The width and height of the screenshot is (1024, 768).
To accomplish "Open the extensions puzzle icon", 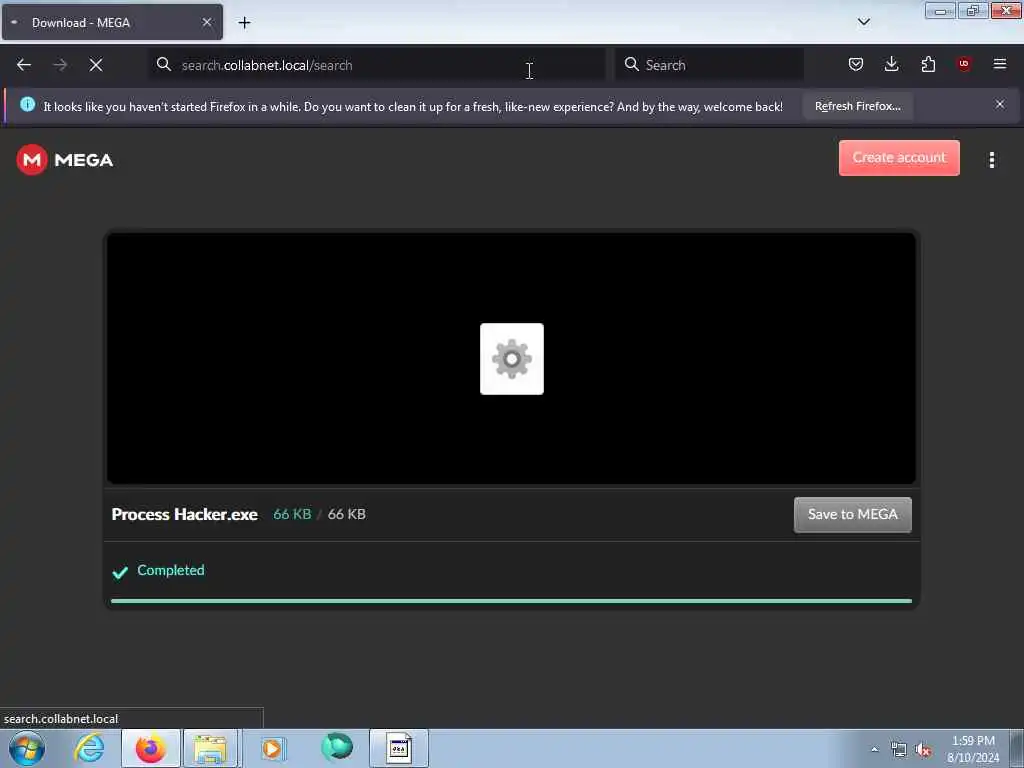I will 928,64.
